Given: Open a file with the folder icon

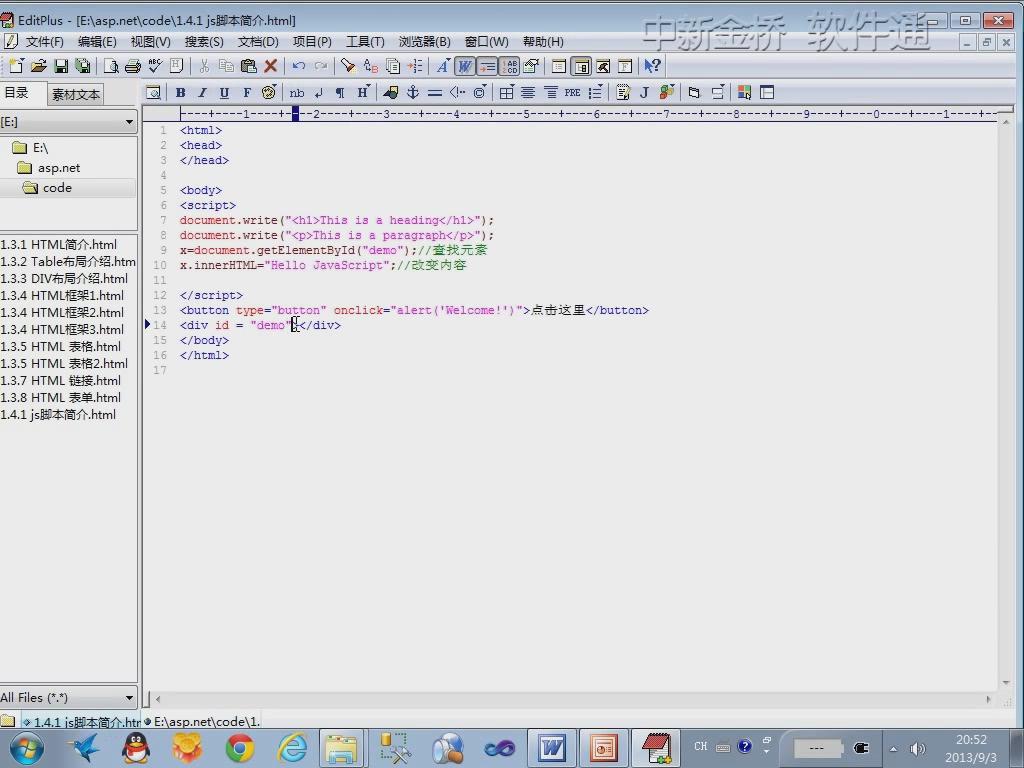Looking at the screenshot, I should [x=39, y=66].
